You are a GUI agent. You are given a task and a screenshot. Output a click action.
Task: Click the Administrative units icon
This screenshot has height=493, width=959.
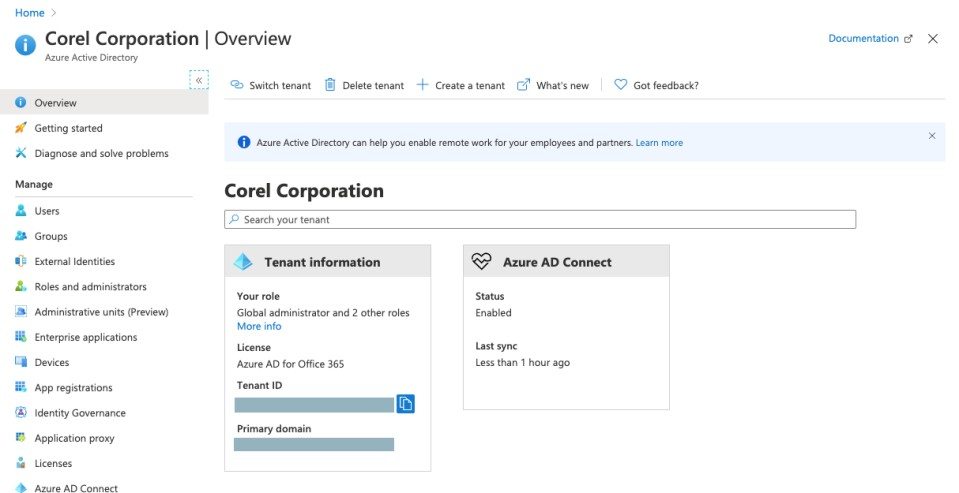[x=21, y=311]
